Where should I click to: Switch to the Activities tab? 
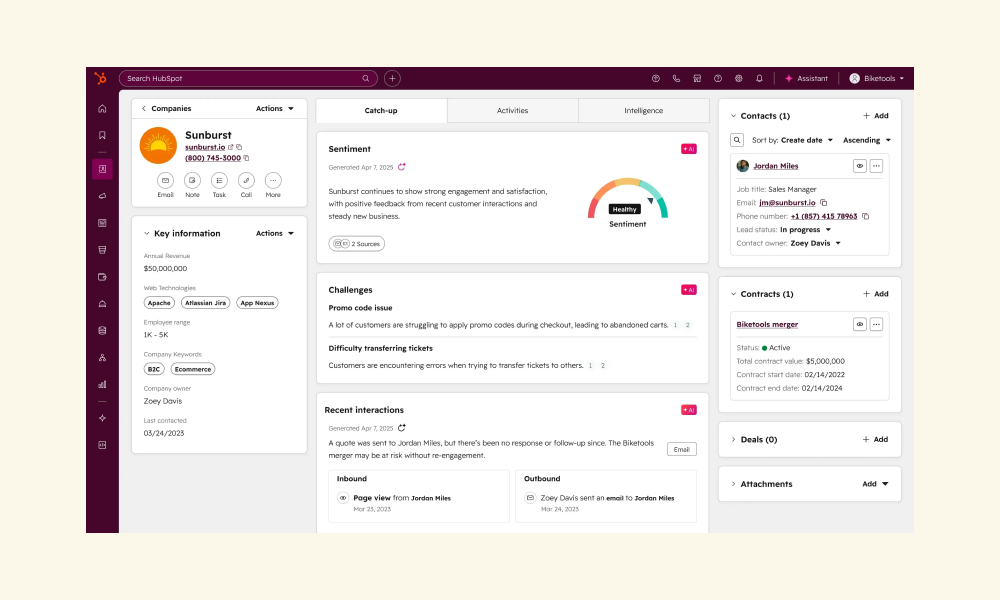coord(513,110)
